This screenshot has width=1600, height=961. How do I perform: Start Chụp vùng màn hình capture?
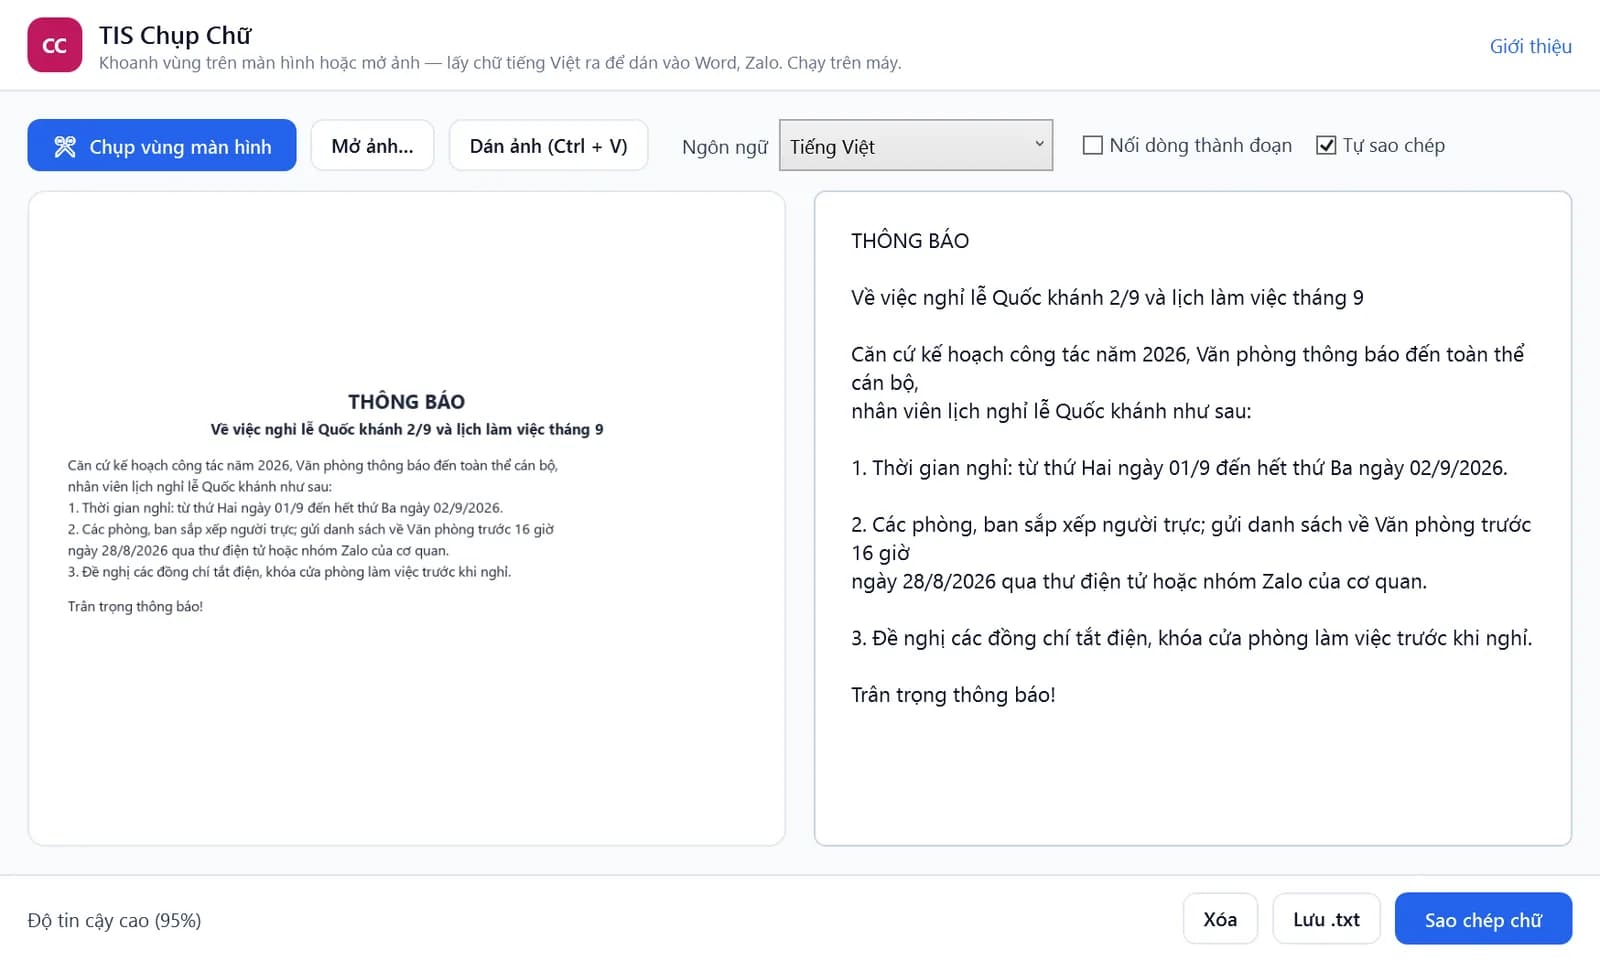pyautogui.click(x=162, y=145)
